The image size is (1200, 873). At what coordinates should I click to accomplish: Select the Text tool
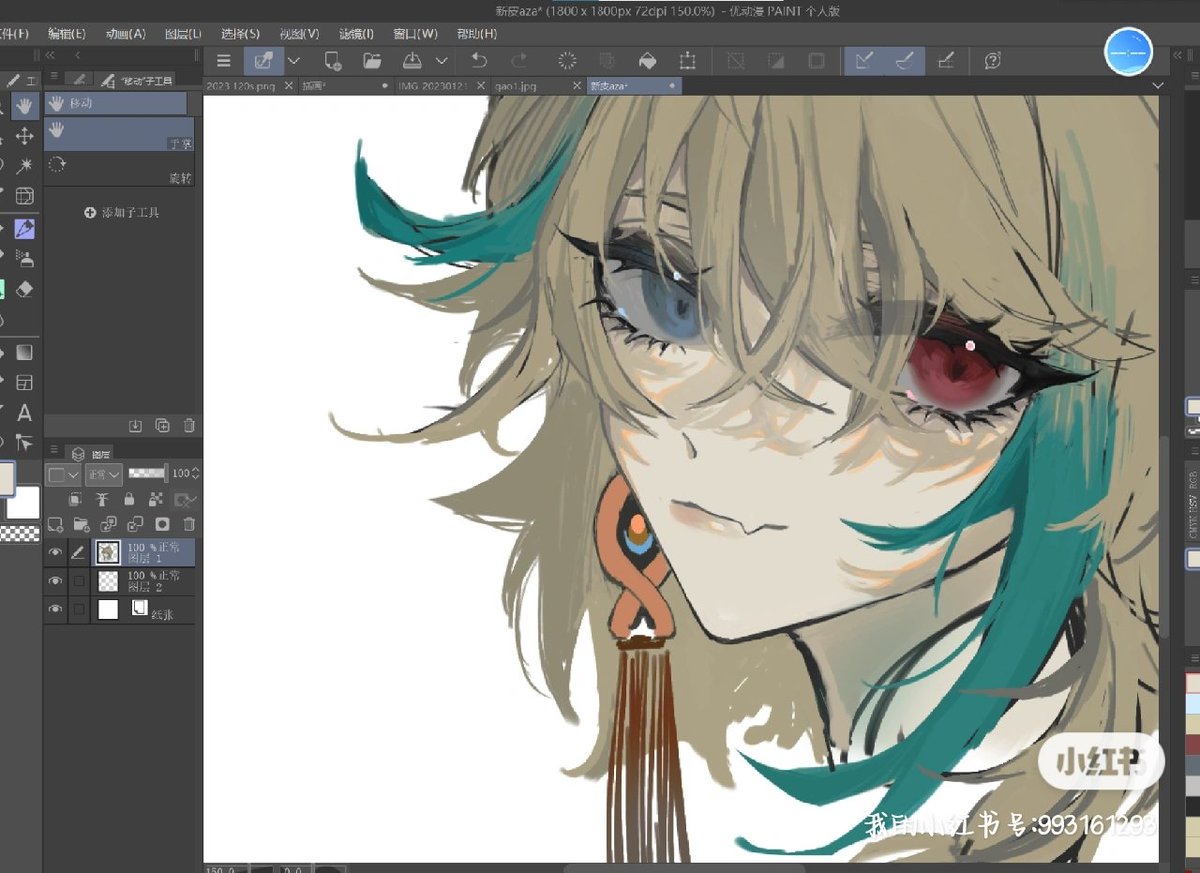point(25,412)
